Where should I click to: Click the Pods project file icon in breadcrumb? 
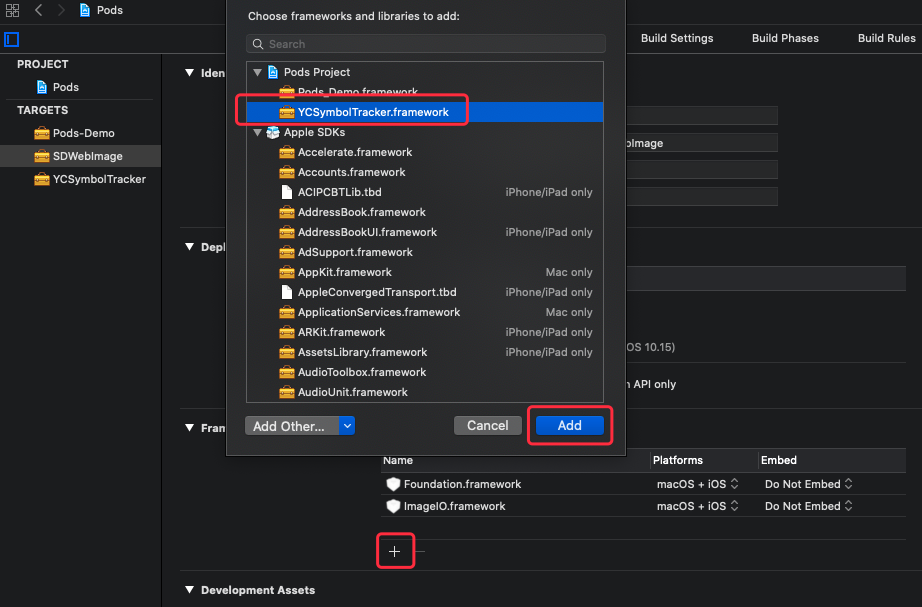click(85, 10)
